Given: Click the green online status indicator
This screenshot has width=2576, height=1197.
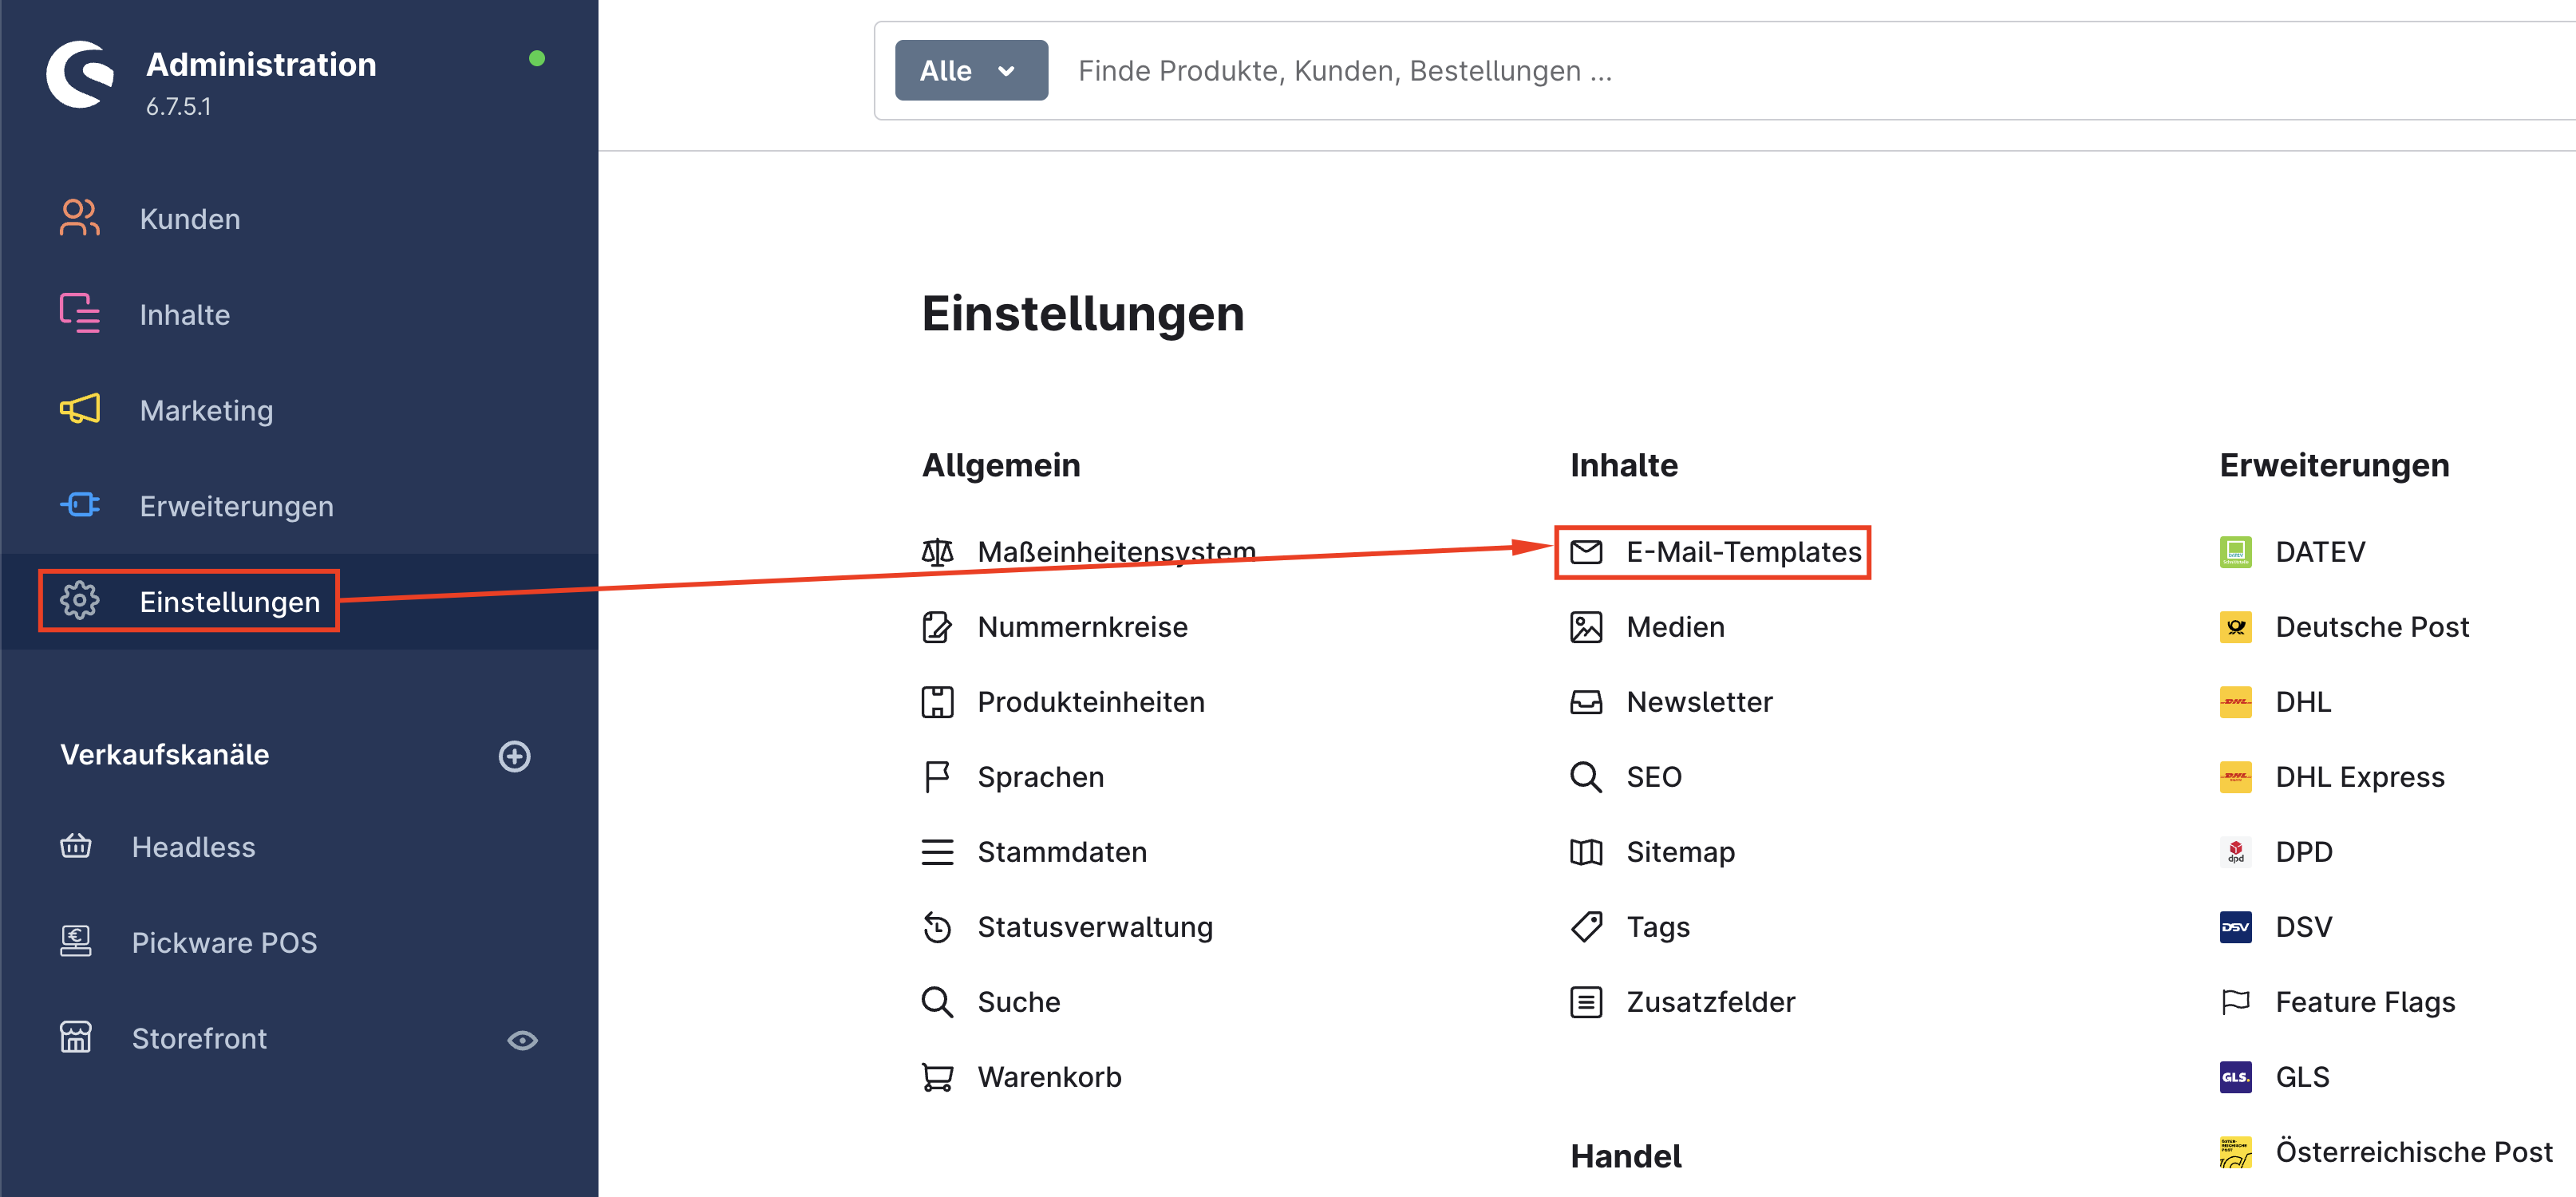Looking at the screenshot, I should pyautogui.click(x=537, y=59).
